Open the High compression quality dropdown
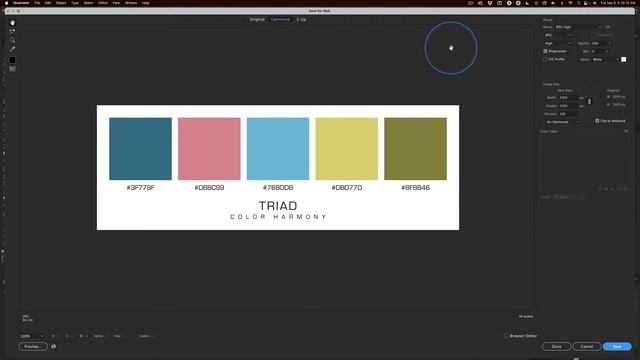The width and height of the screenshot is (640, 360). click(558, 43)
